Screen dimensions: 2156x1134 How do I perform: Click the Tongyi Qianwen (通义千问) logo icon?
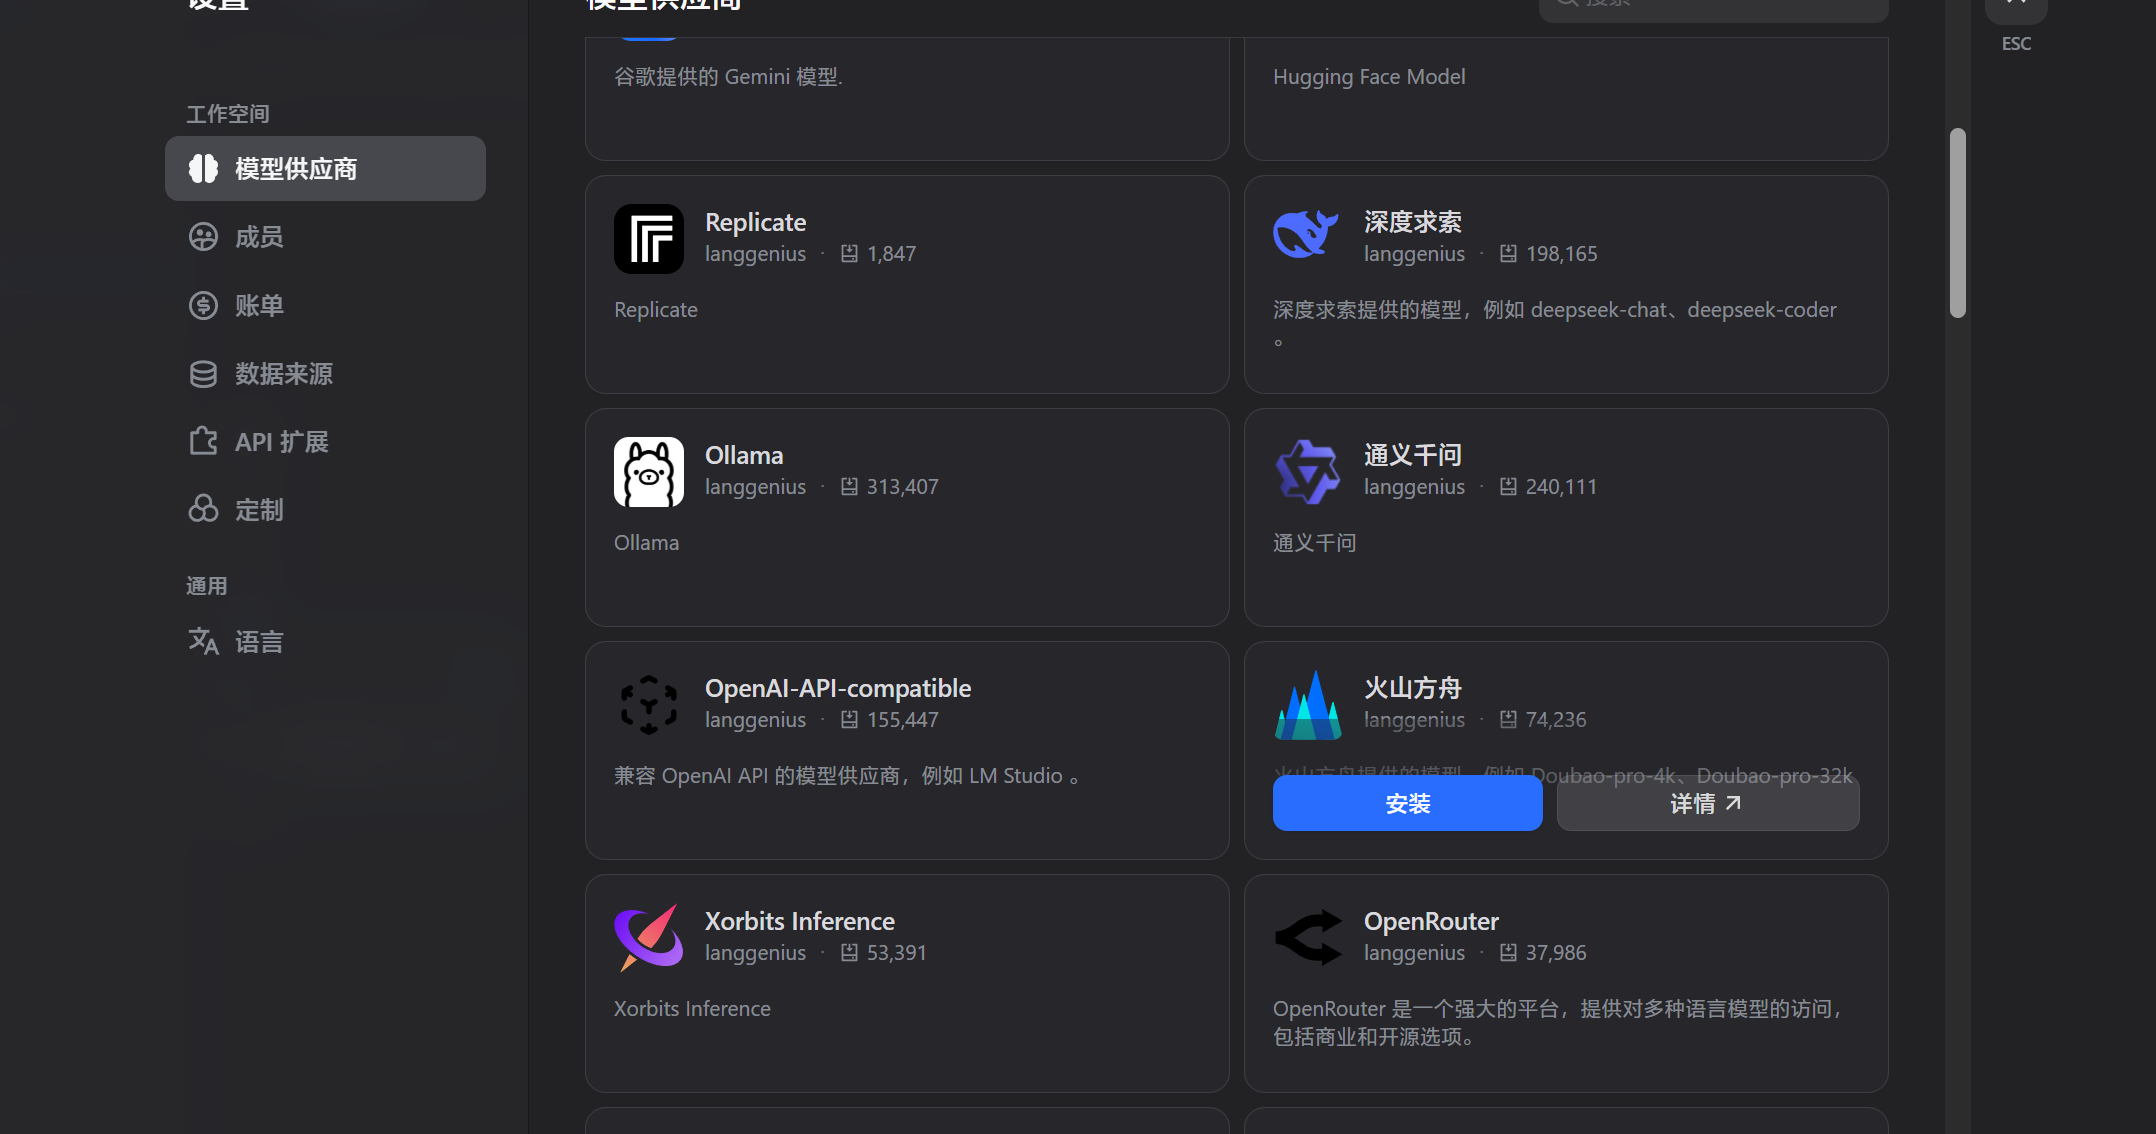[1307, 471]
